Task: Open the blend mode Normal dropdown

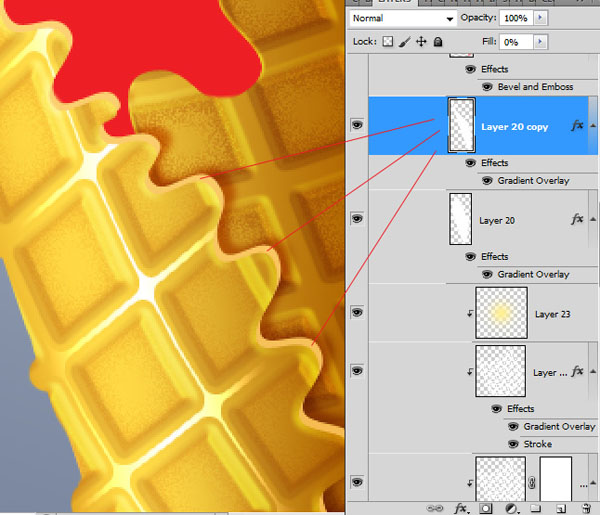Action: pos(402,18)
